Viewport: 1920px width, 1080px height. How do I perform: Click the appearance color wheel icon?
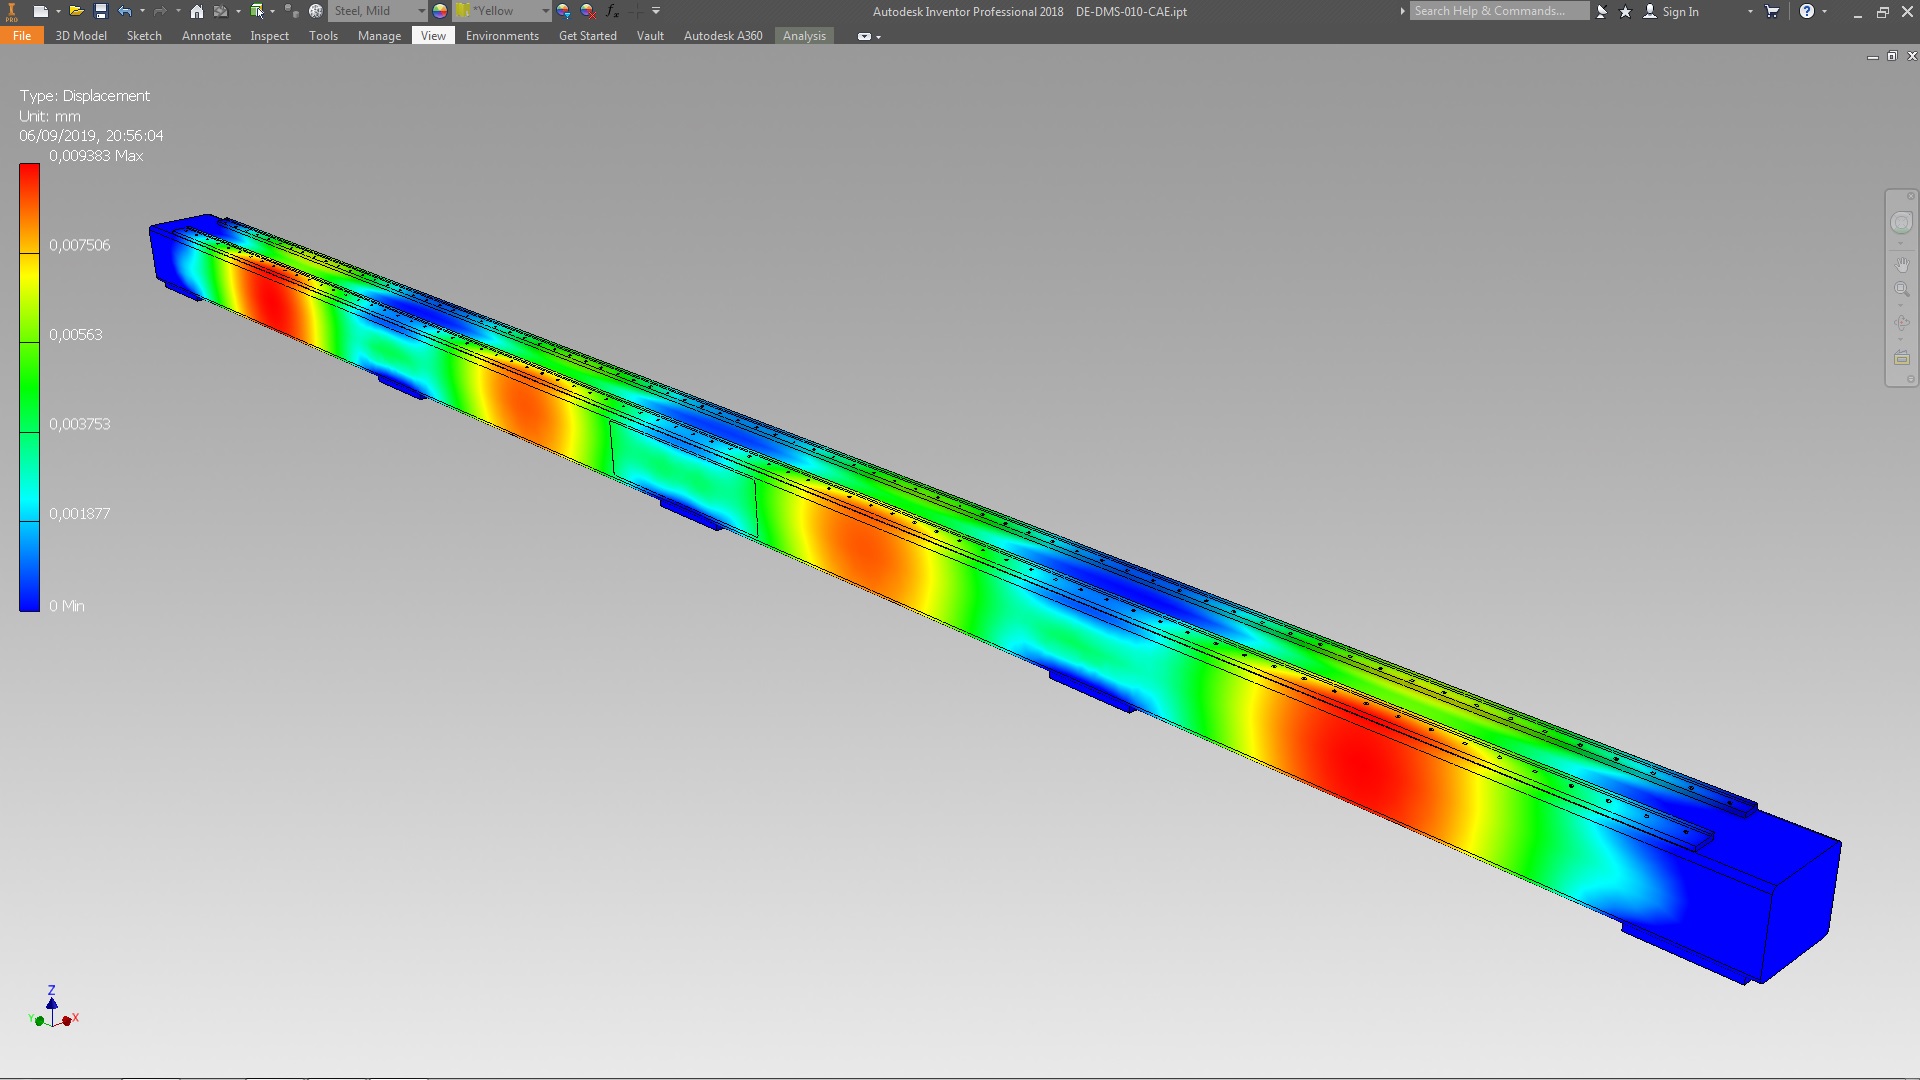pos(440,11)
